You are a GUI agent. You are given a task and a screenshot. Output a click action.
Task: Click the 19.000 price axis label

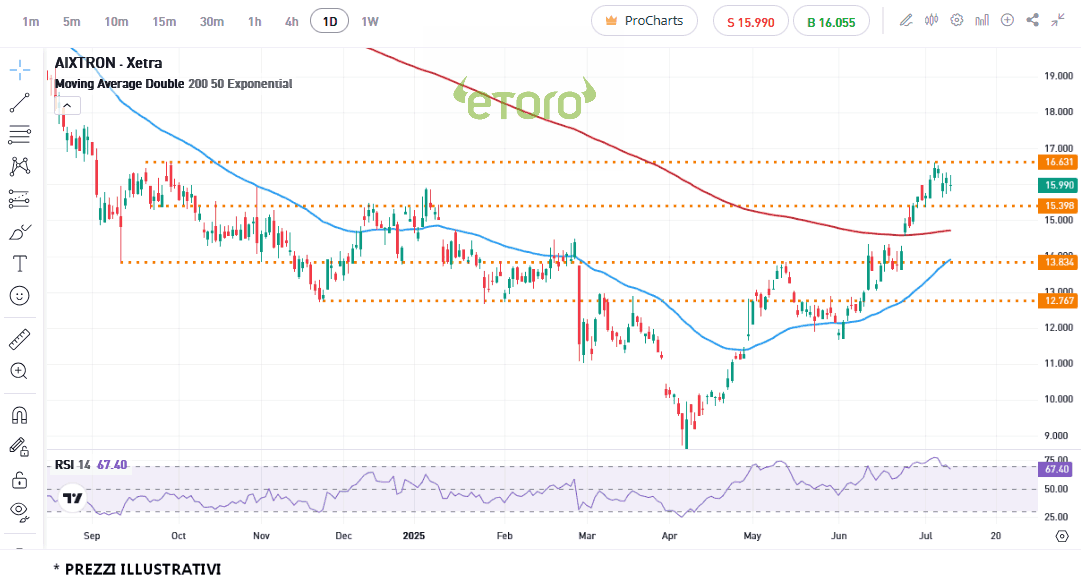[x=1058, y=76]
